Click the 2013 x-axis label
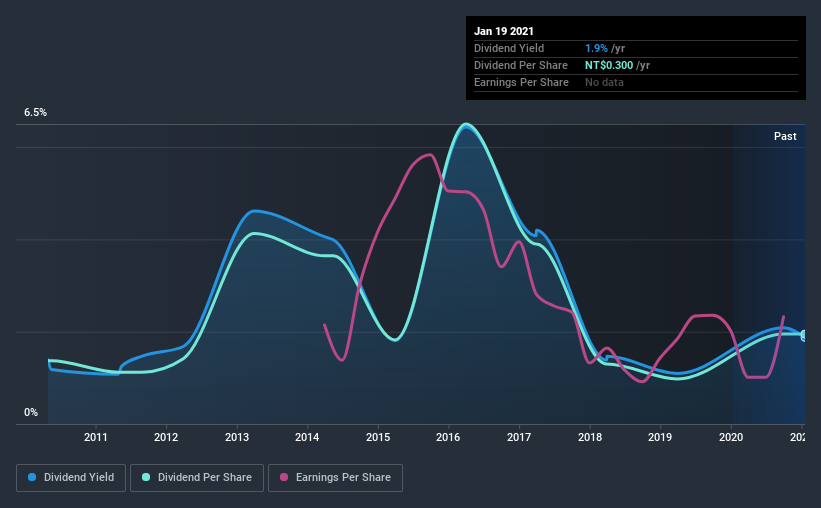Image resolution: width=821 pixels, height=508 pixels. tap(237, 437)
